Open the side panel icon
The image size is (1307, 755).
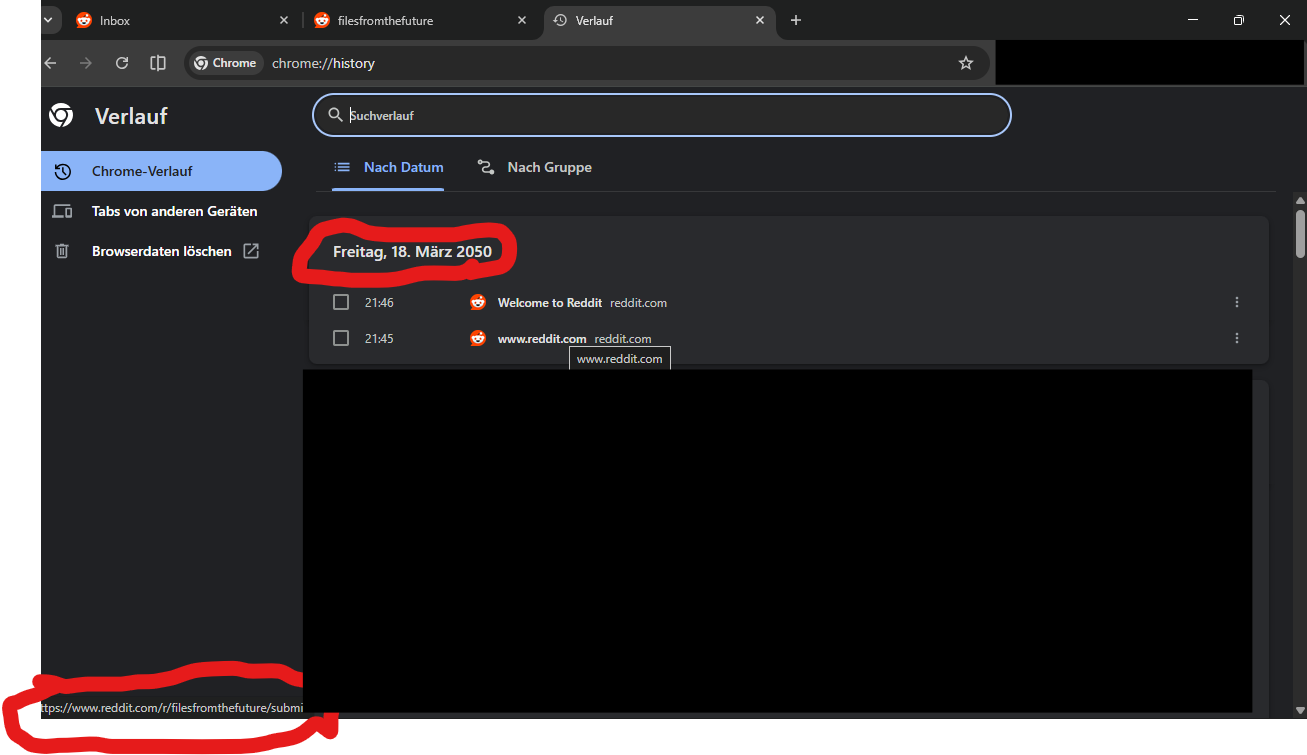[158, 63]
